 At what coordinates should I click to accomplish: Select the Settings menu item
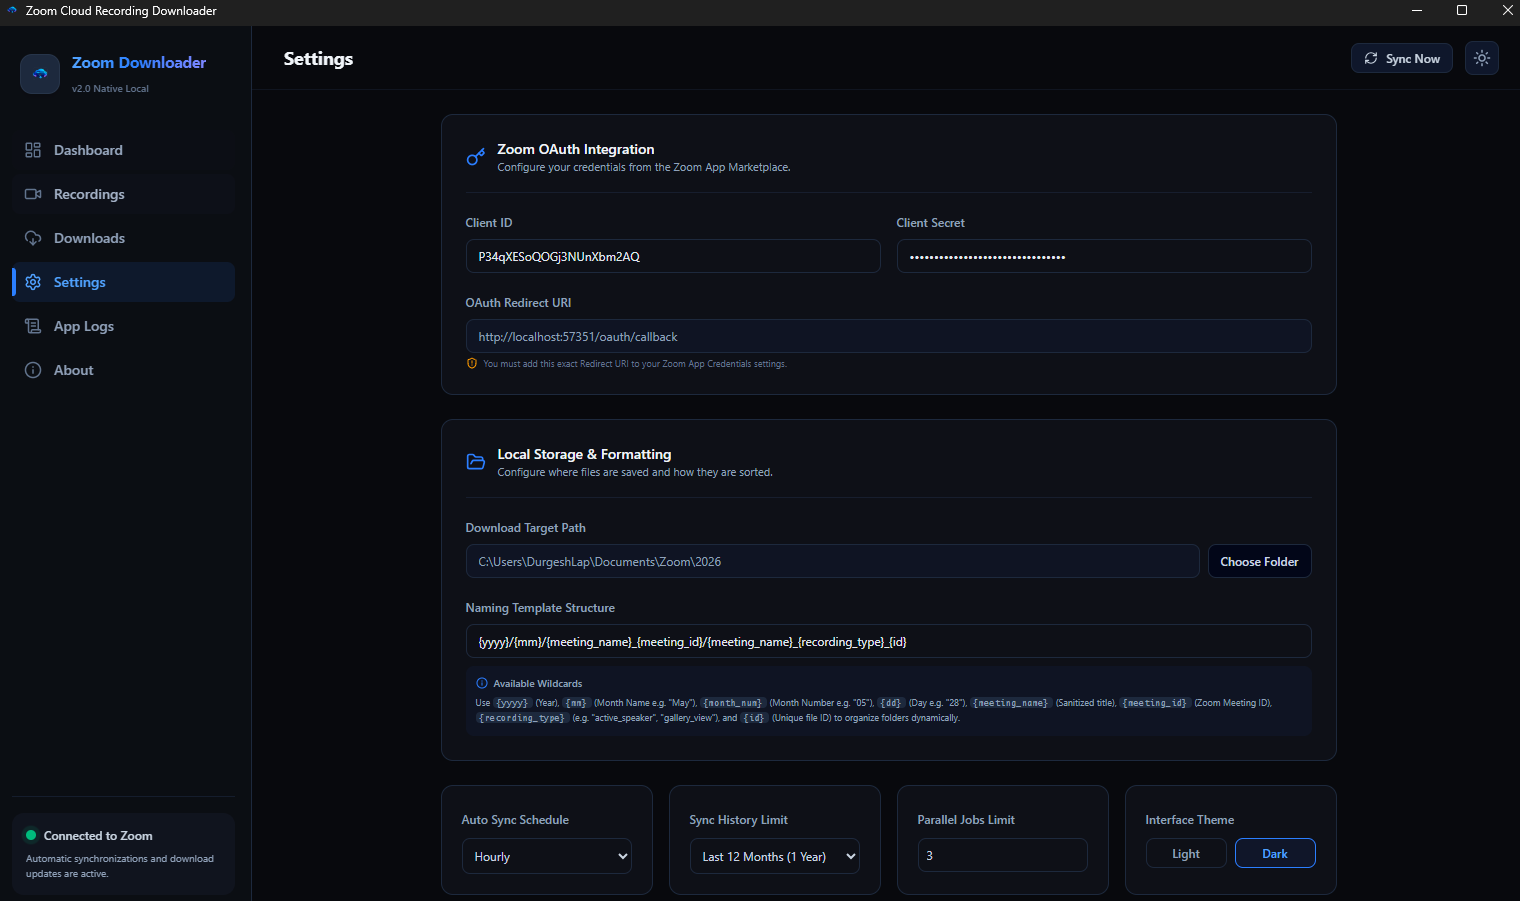pyautogui.click(x=124, y=282)
